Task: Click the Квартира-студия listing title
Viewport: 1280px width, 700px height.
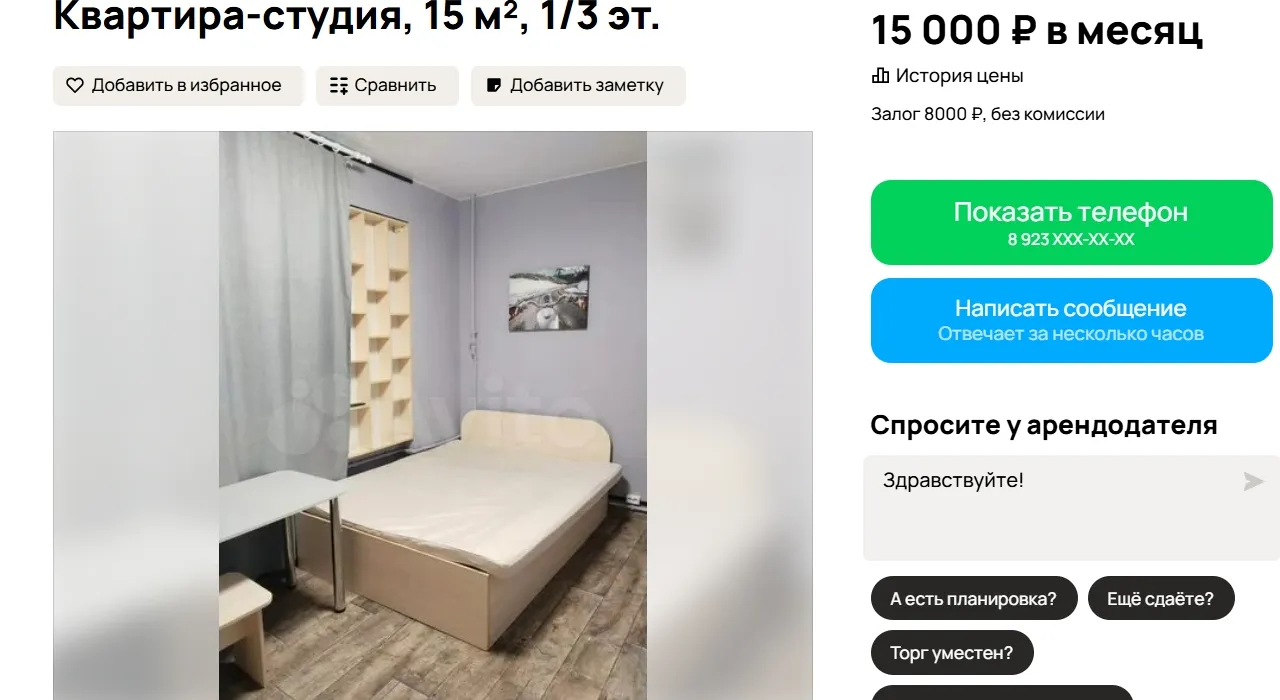Action: pyautogui.click(x=356, y=16)
